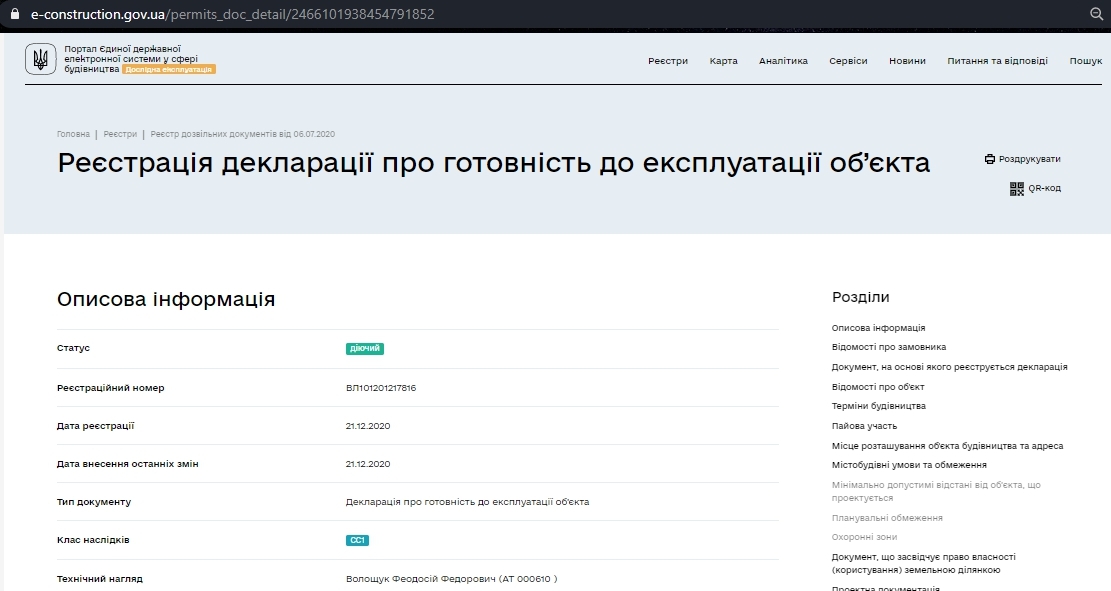Jump to Терміни будівництва section

(879, 405)
